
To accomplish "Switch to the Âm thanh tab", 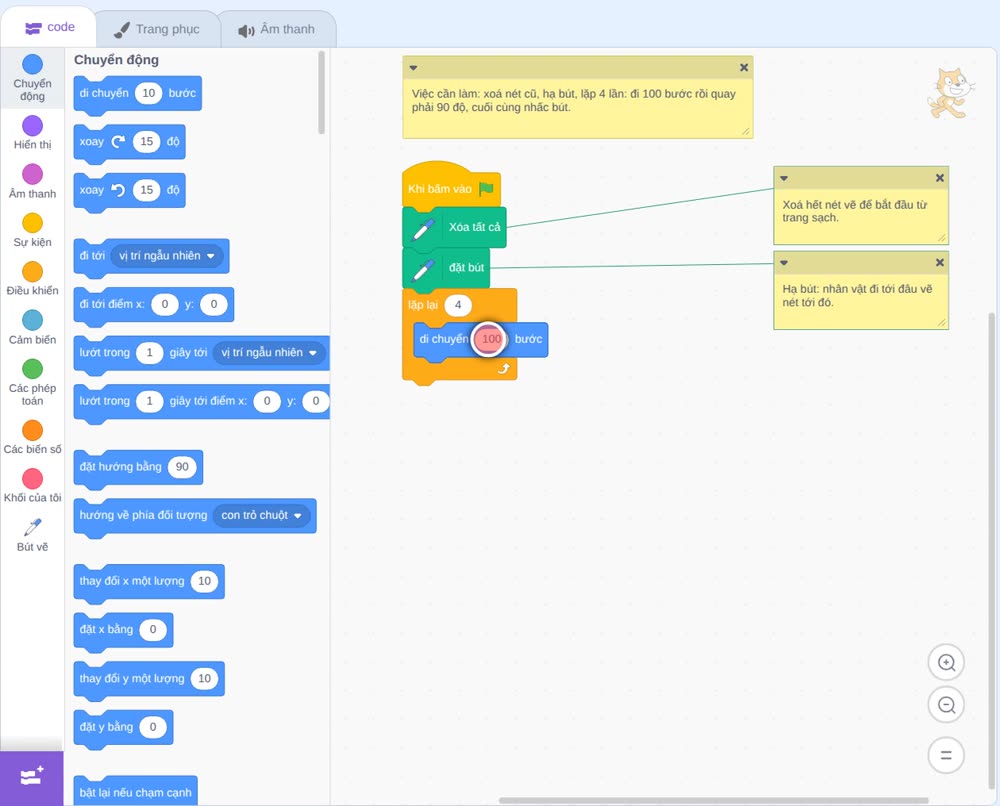I will tap(277, 29).
